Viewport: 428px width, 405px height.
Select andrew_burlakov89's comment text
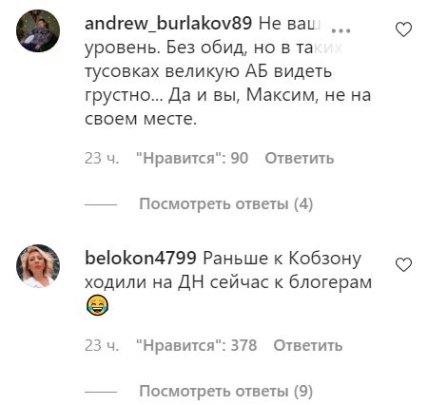point(228,72)
